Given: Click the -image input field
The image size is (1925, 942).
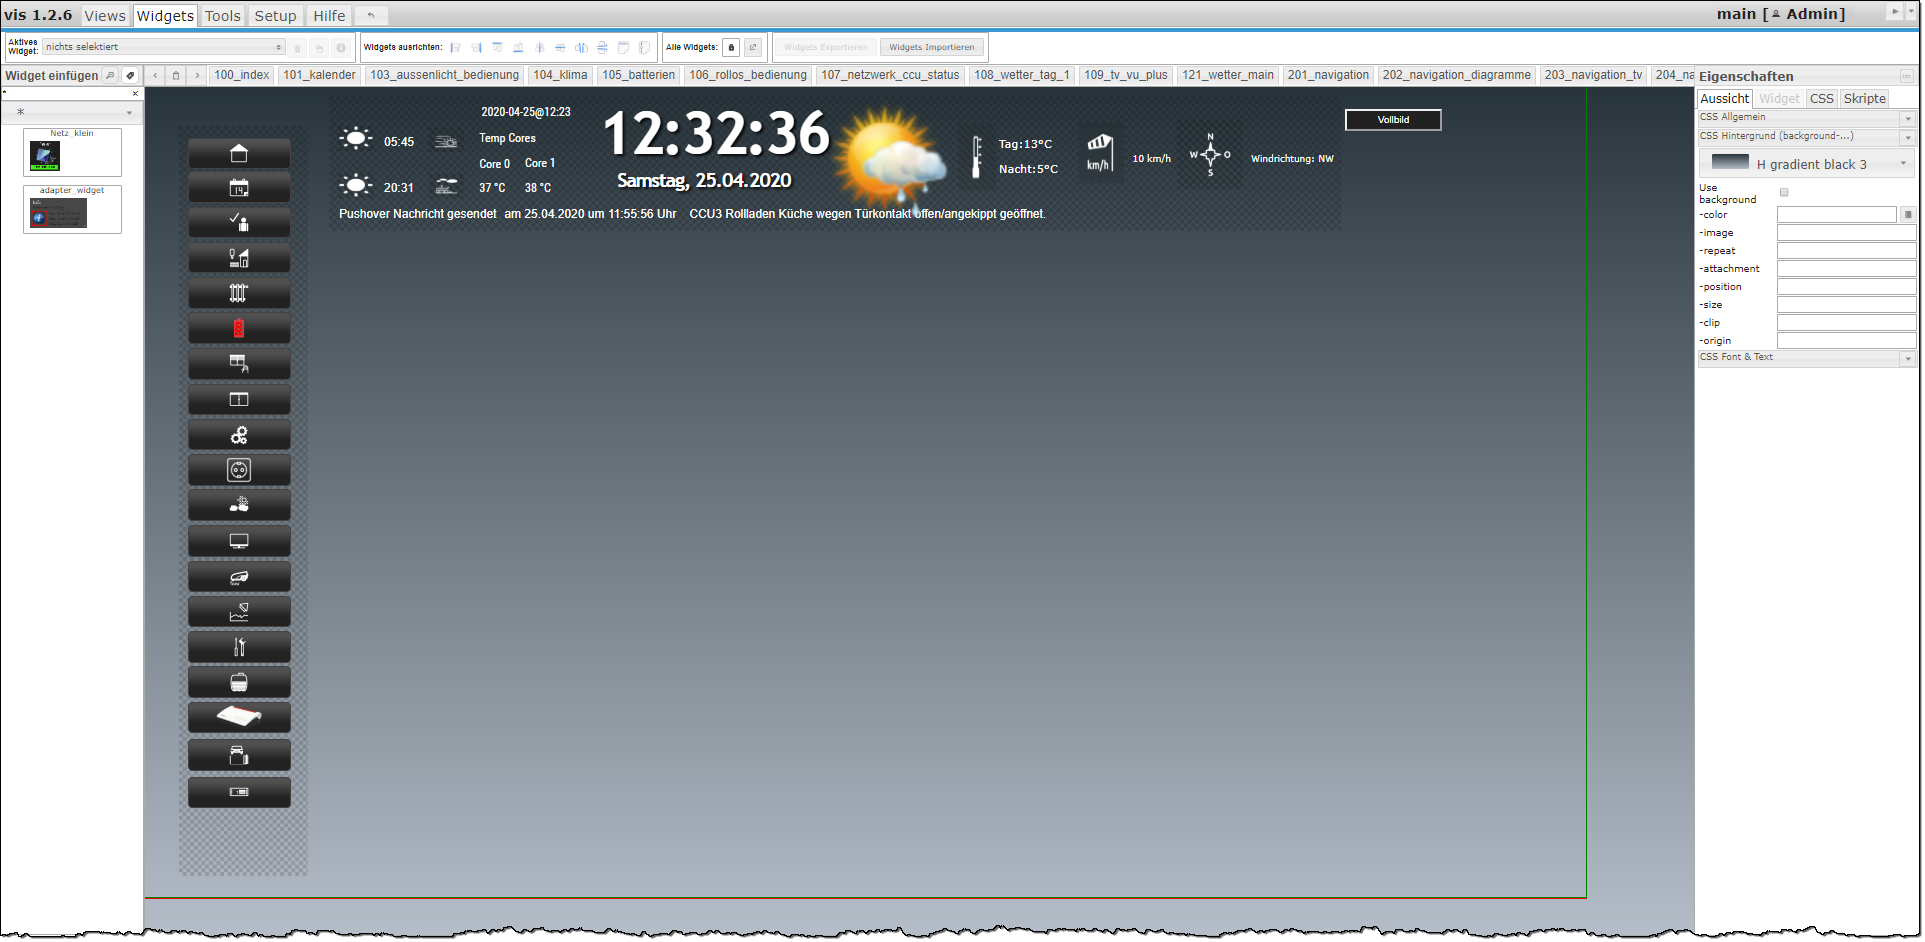Looking at the screenshot, I should pos(1846,233).
